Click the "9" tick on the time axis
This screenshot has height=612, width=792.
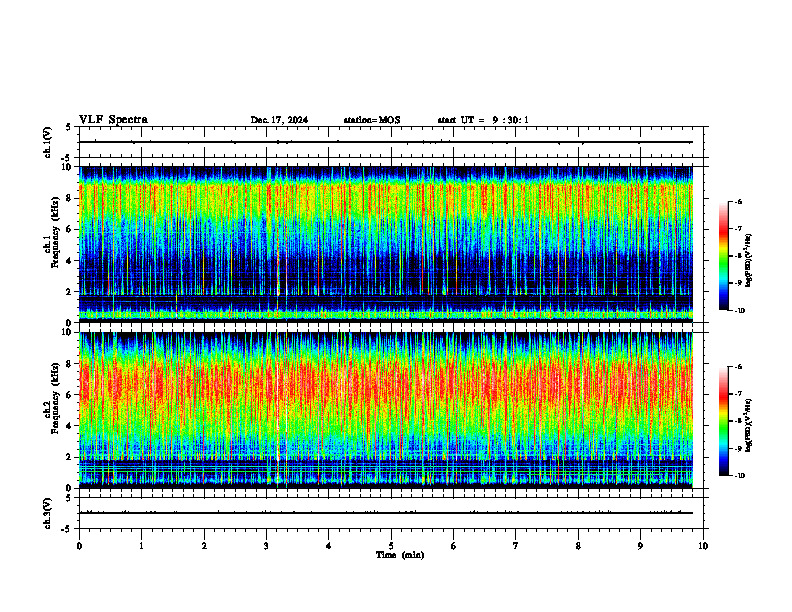coord(640,546)
